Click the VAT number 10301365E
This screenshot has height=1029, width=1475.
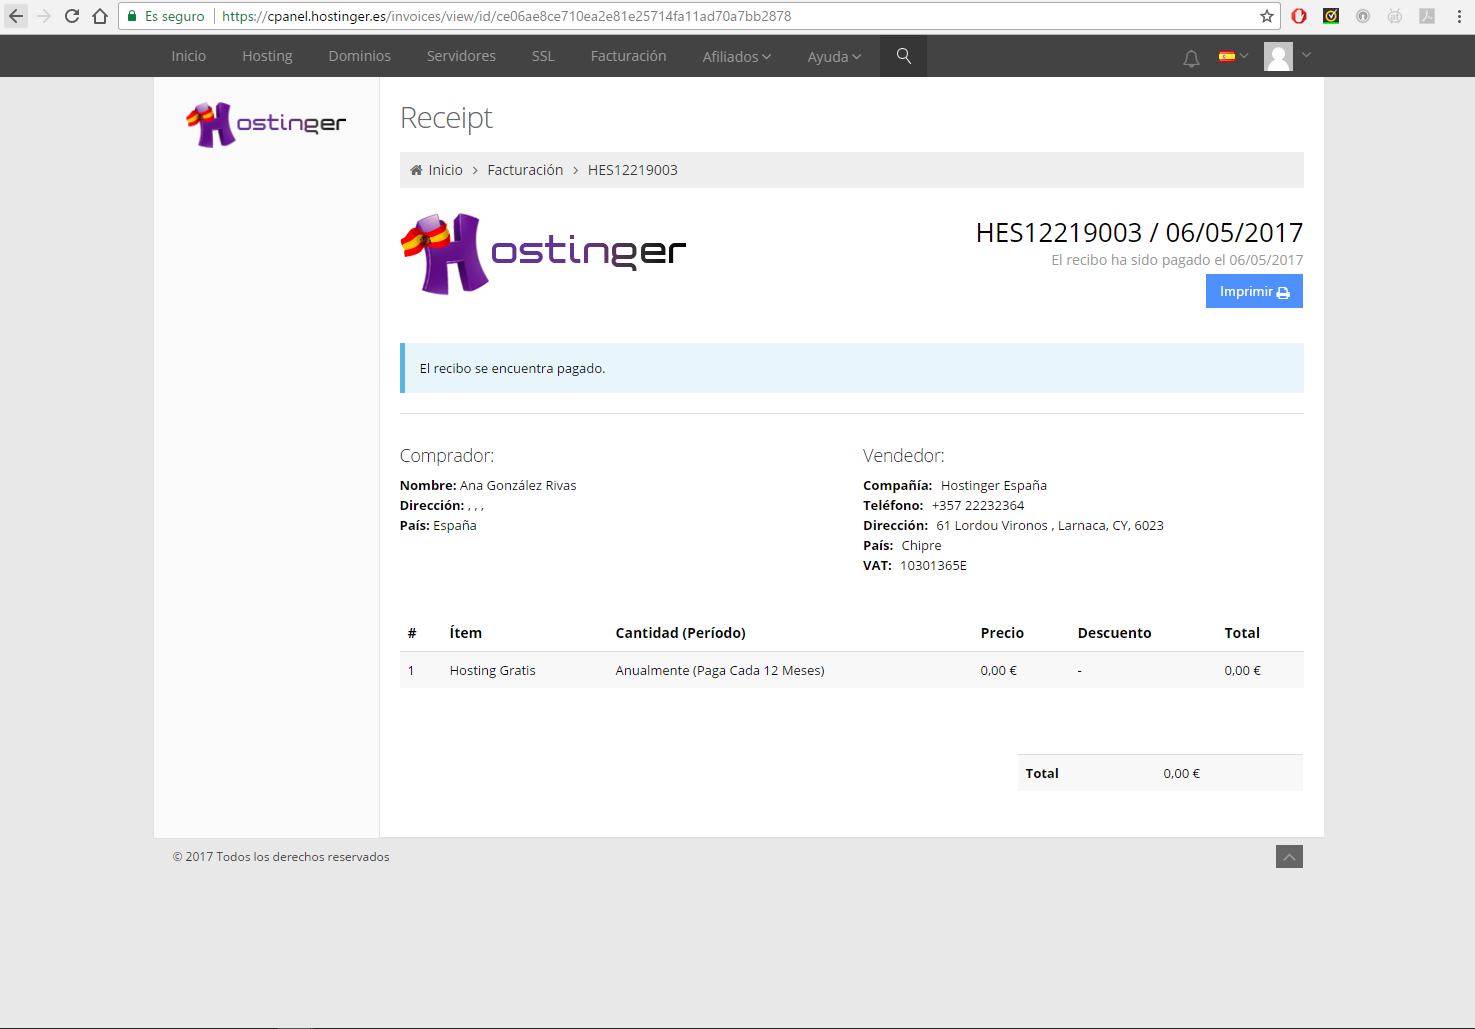[x=933, y=565]
